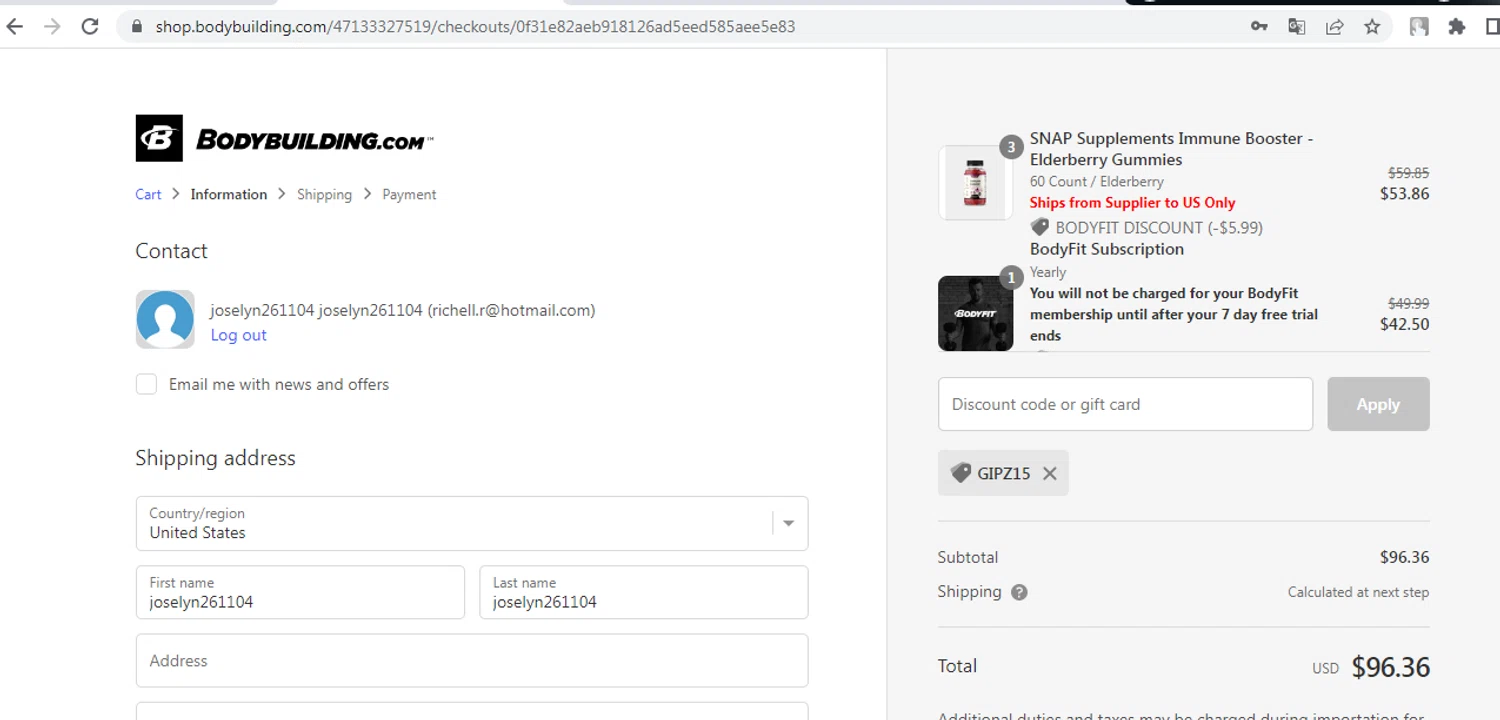
Task: Go back using browser back arrow
Action: 14,27
